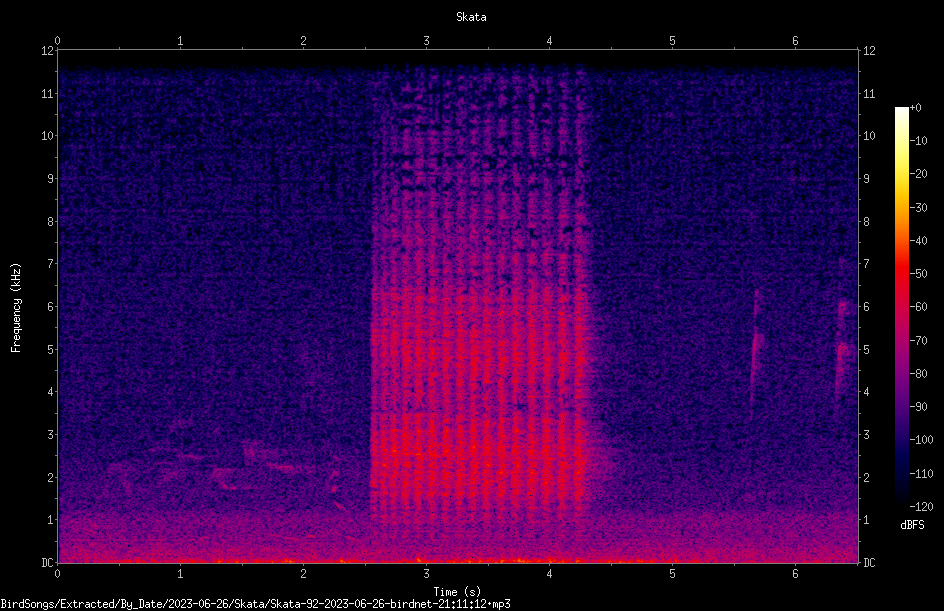Click the "Frequency (kHz)" axis label
Image resolution: width=944 pixels, height=611 pixels.
[x=16, y=308]
